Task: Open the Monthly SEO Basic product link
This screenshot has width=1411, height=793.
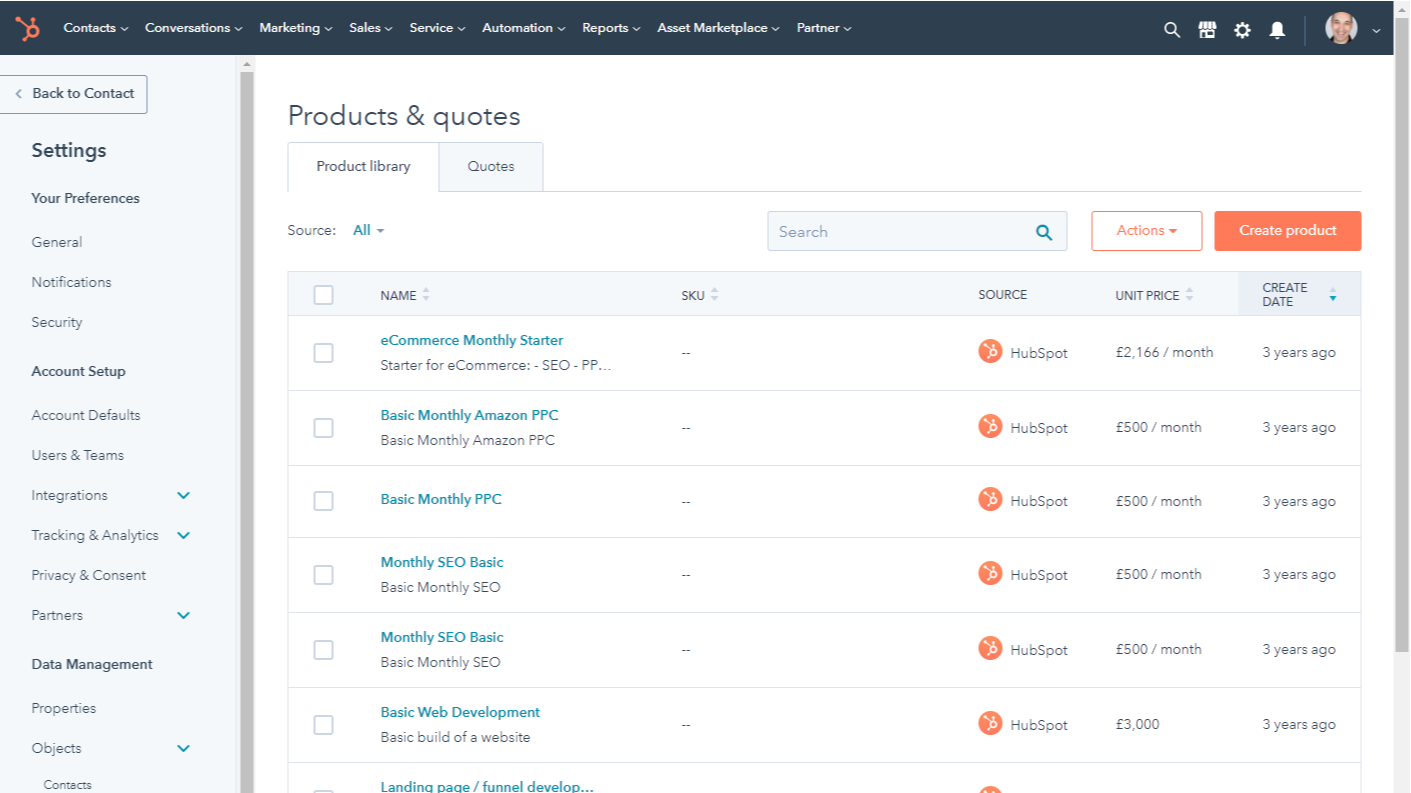Action: [442, 562]
